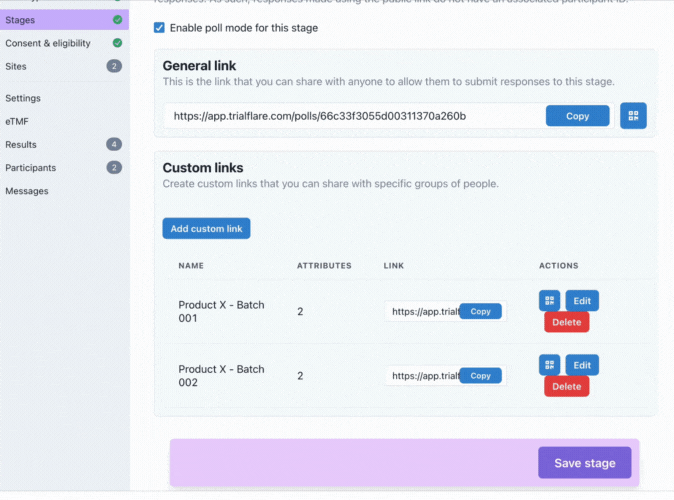This screenshot has height=500, width=674.
Task: Click green checkmark next to Consent & eligibility
Action: pyautogui.click(x=118, y=43)
